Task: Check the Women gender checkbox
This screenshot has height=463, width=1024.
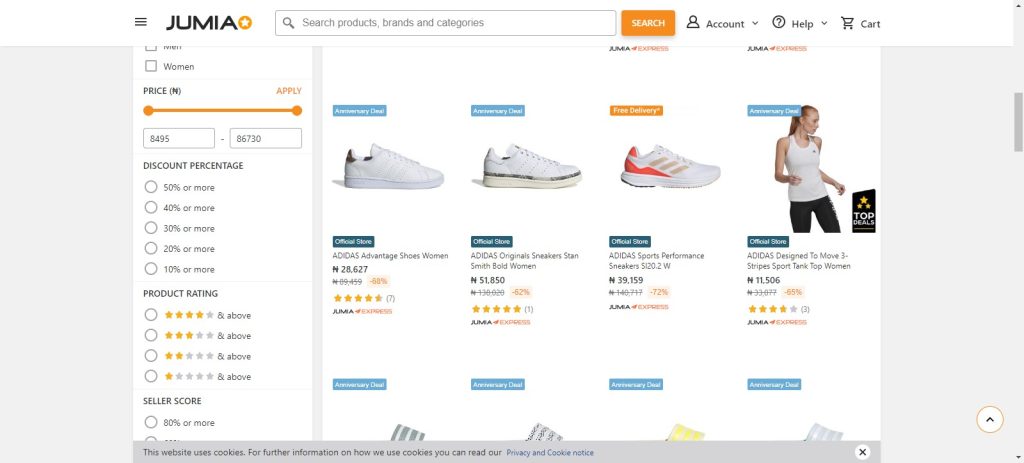Action: coord(151,67)
